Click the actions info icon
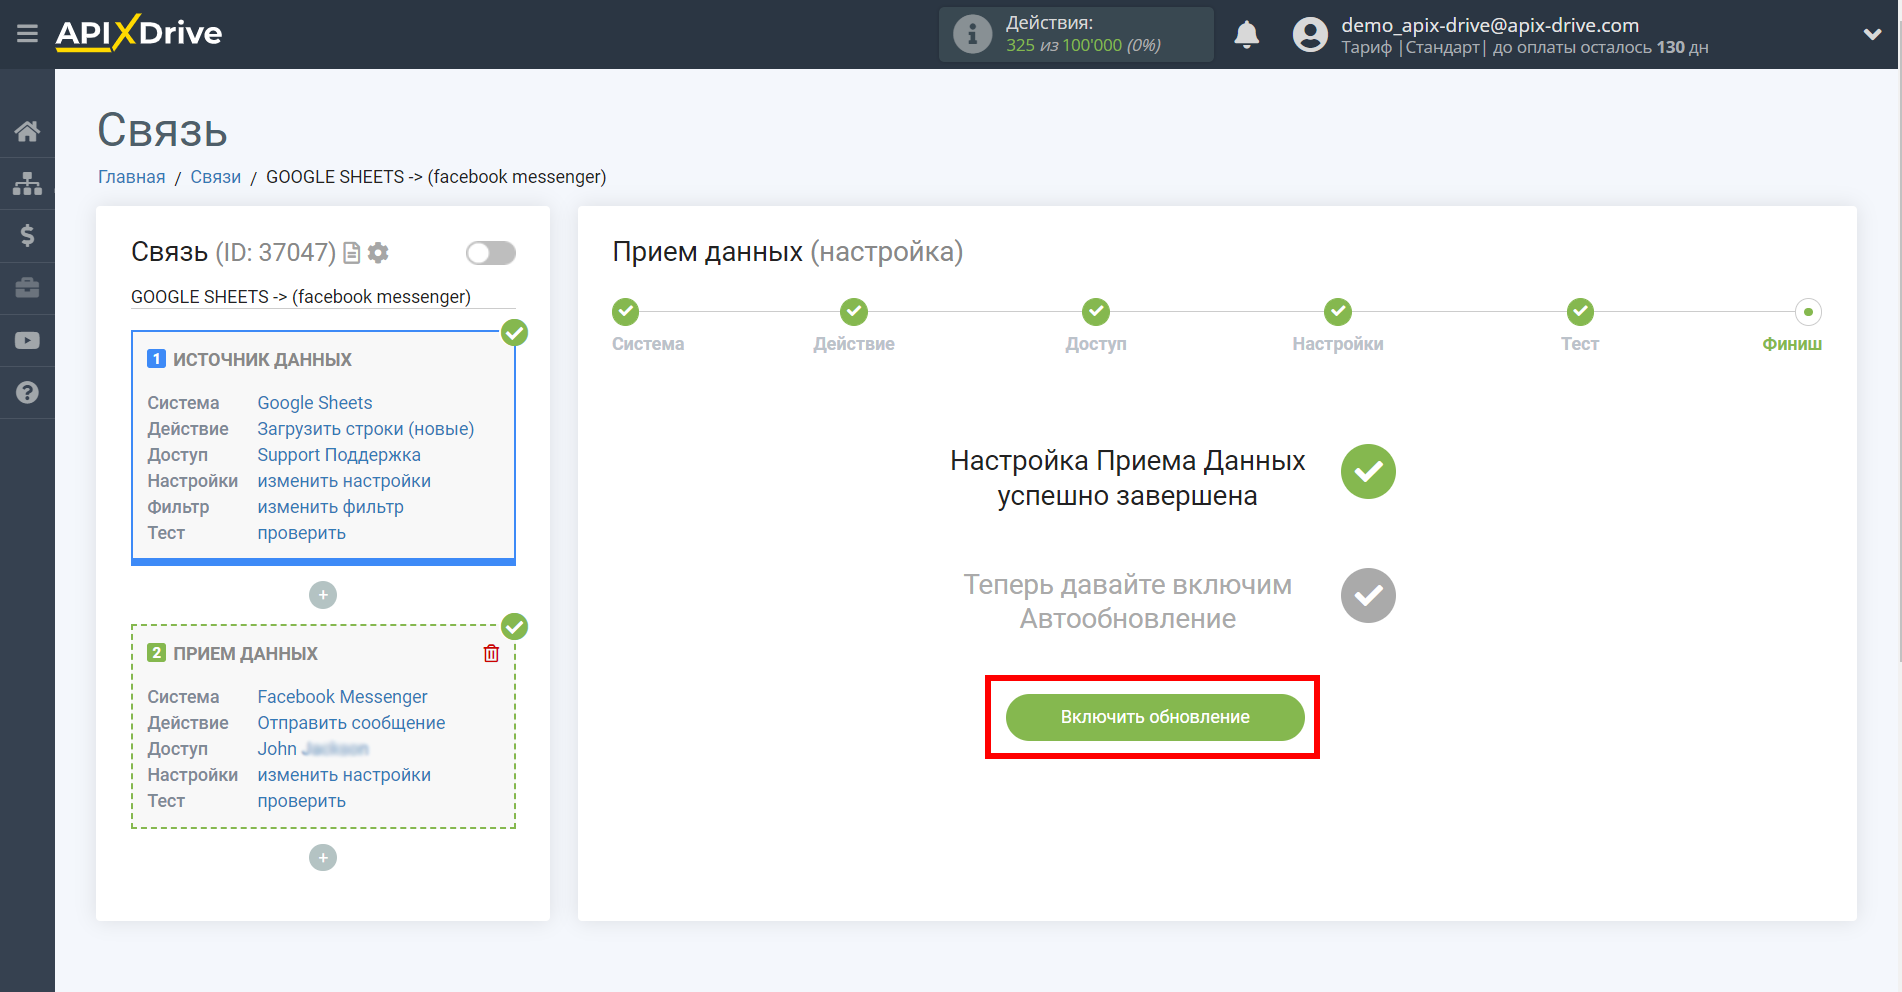 click(x=972, y=34)
